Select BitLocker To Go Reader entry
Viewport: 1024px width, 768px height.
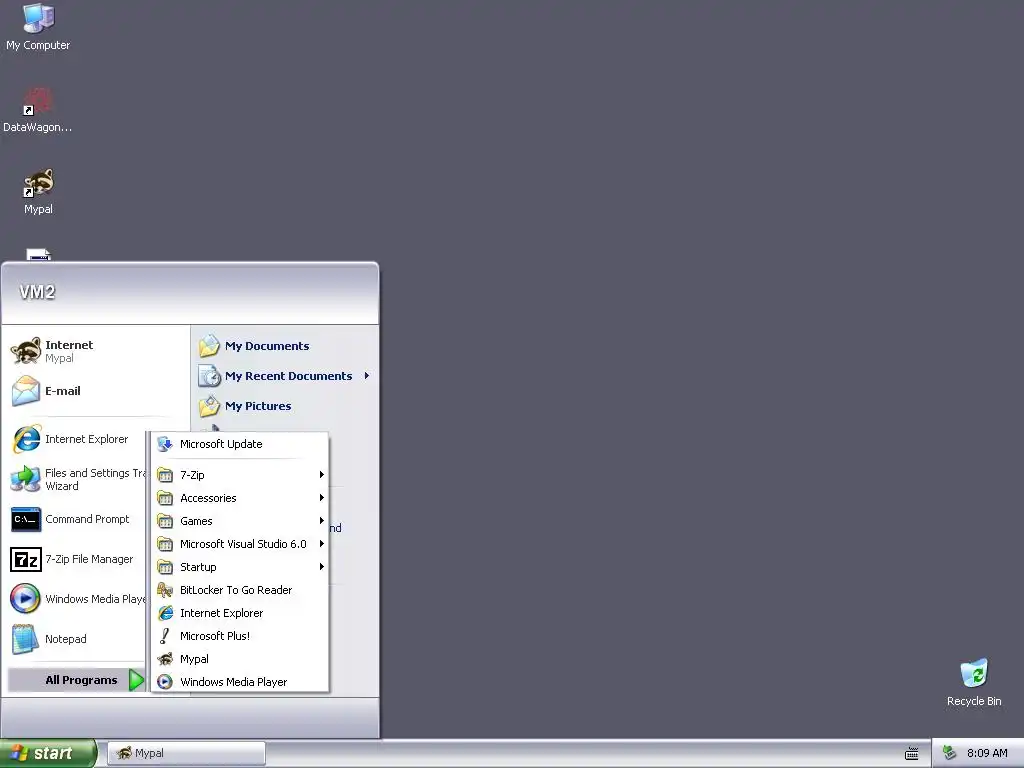(x=240, y=590)
